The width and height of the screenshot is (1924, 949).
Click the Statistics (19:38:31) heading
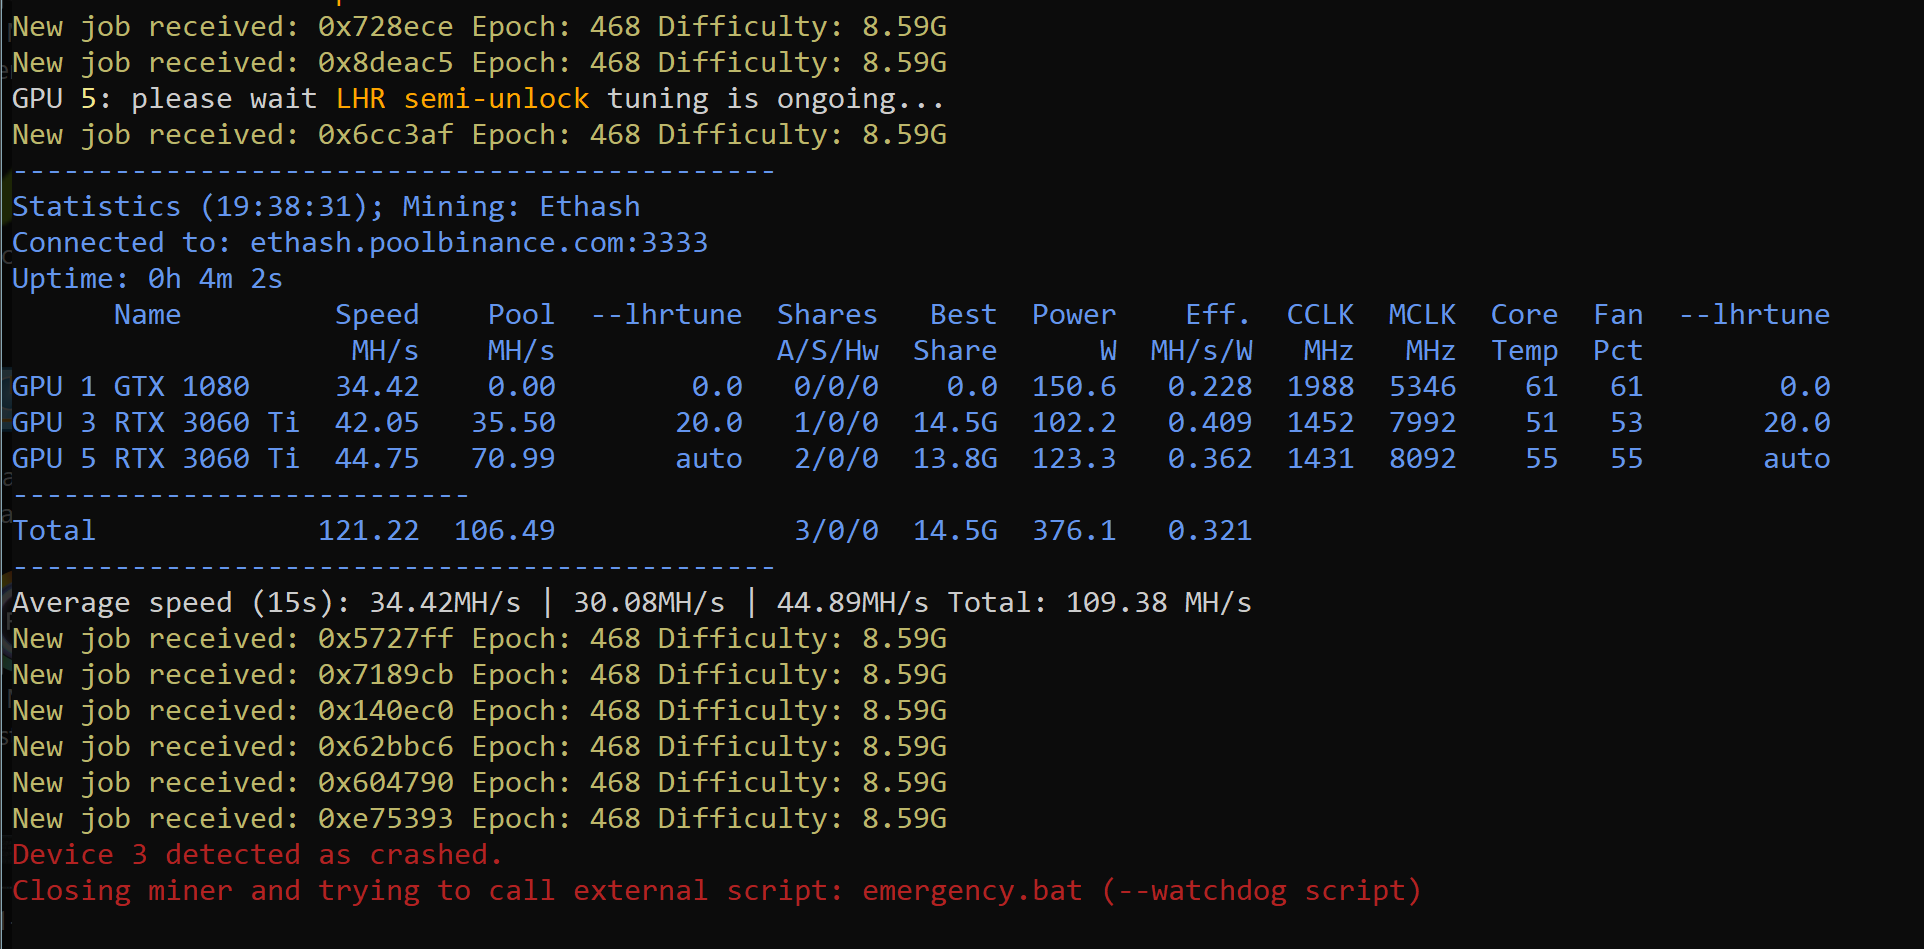click(197, 207)
